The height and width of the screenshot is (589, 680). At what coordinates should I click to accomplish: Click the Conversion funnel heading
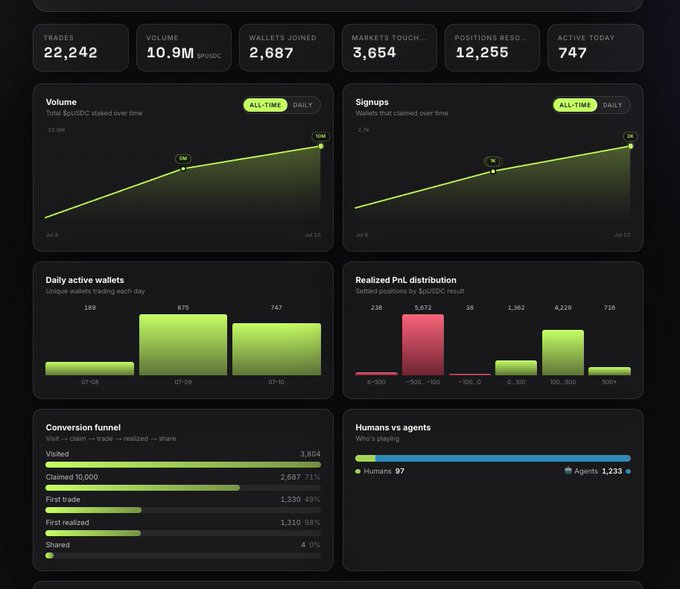coord(83,428)
